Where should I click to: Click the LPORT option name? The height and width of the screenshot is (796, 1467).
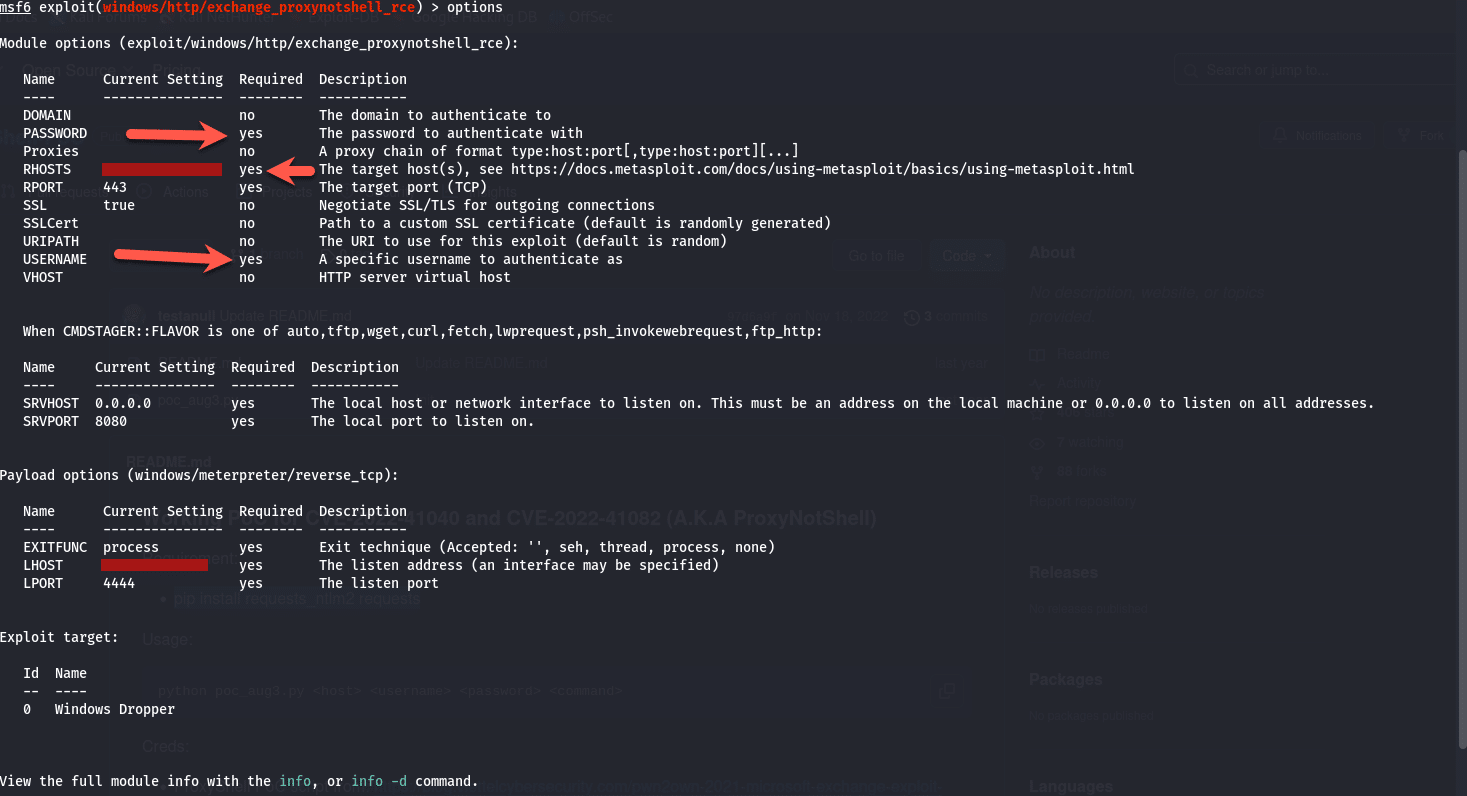point(43,584)
